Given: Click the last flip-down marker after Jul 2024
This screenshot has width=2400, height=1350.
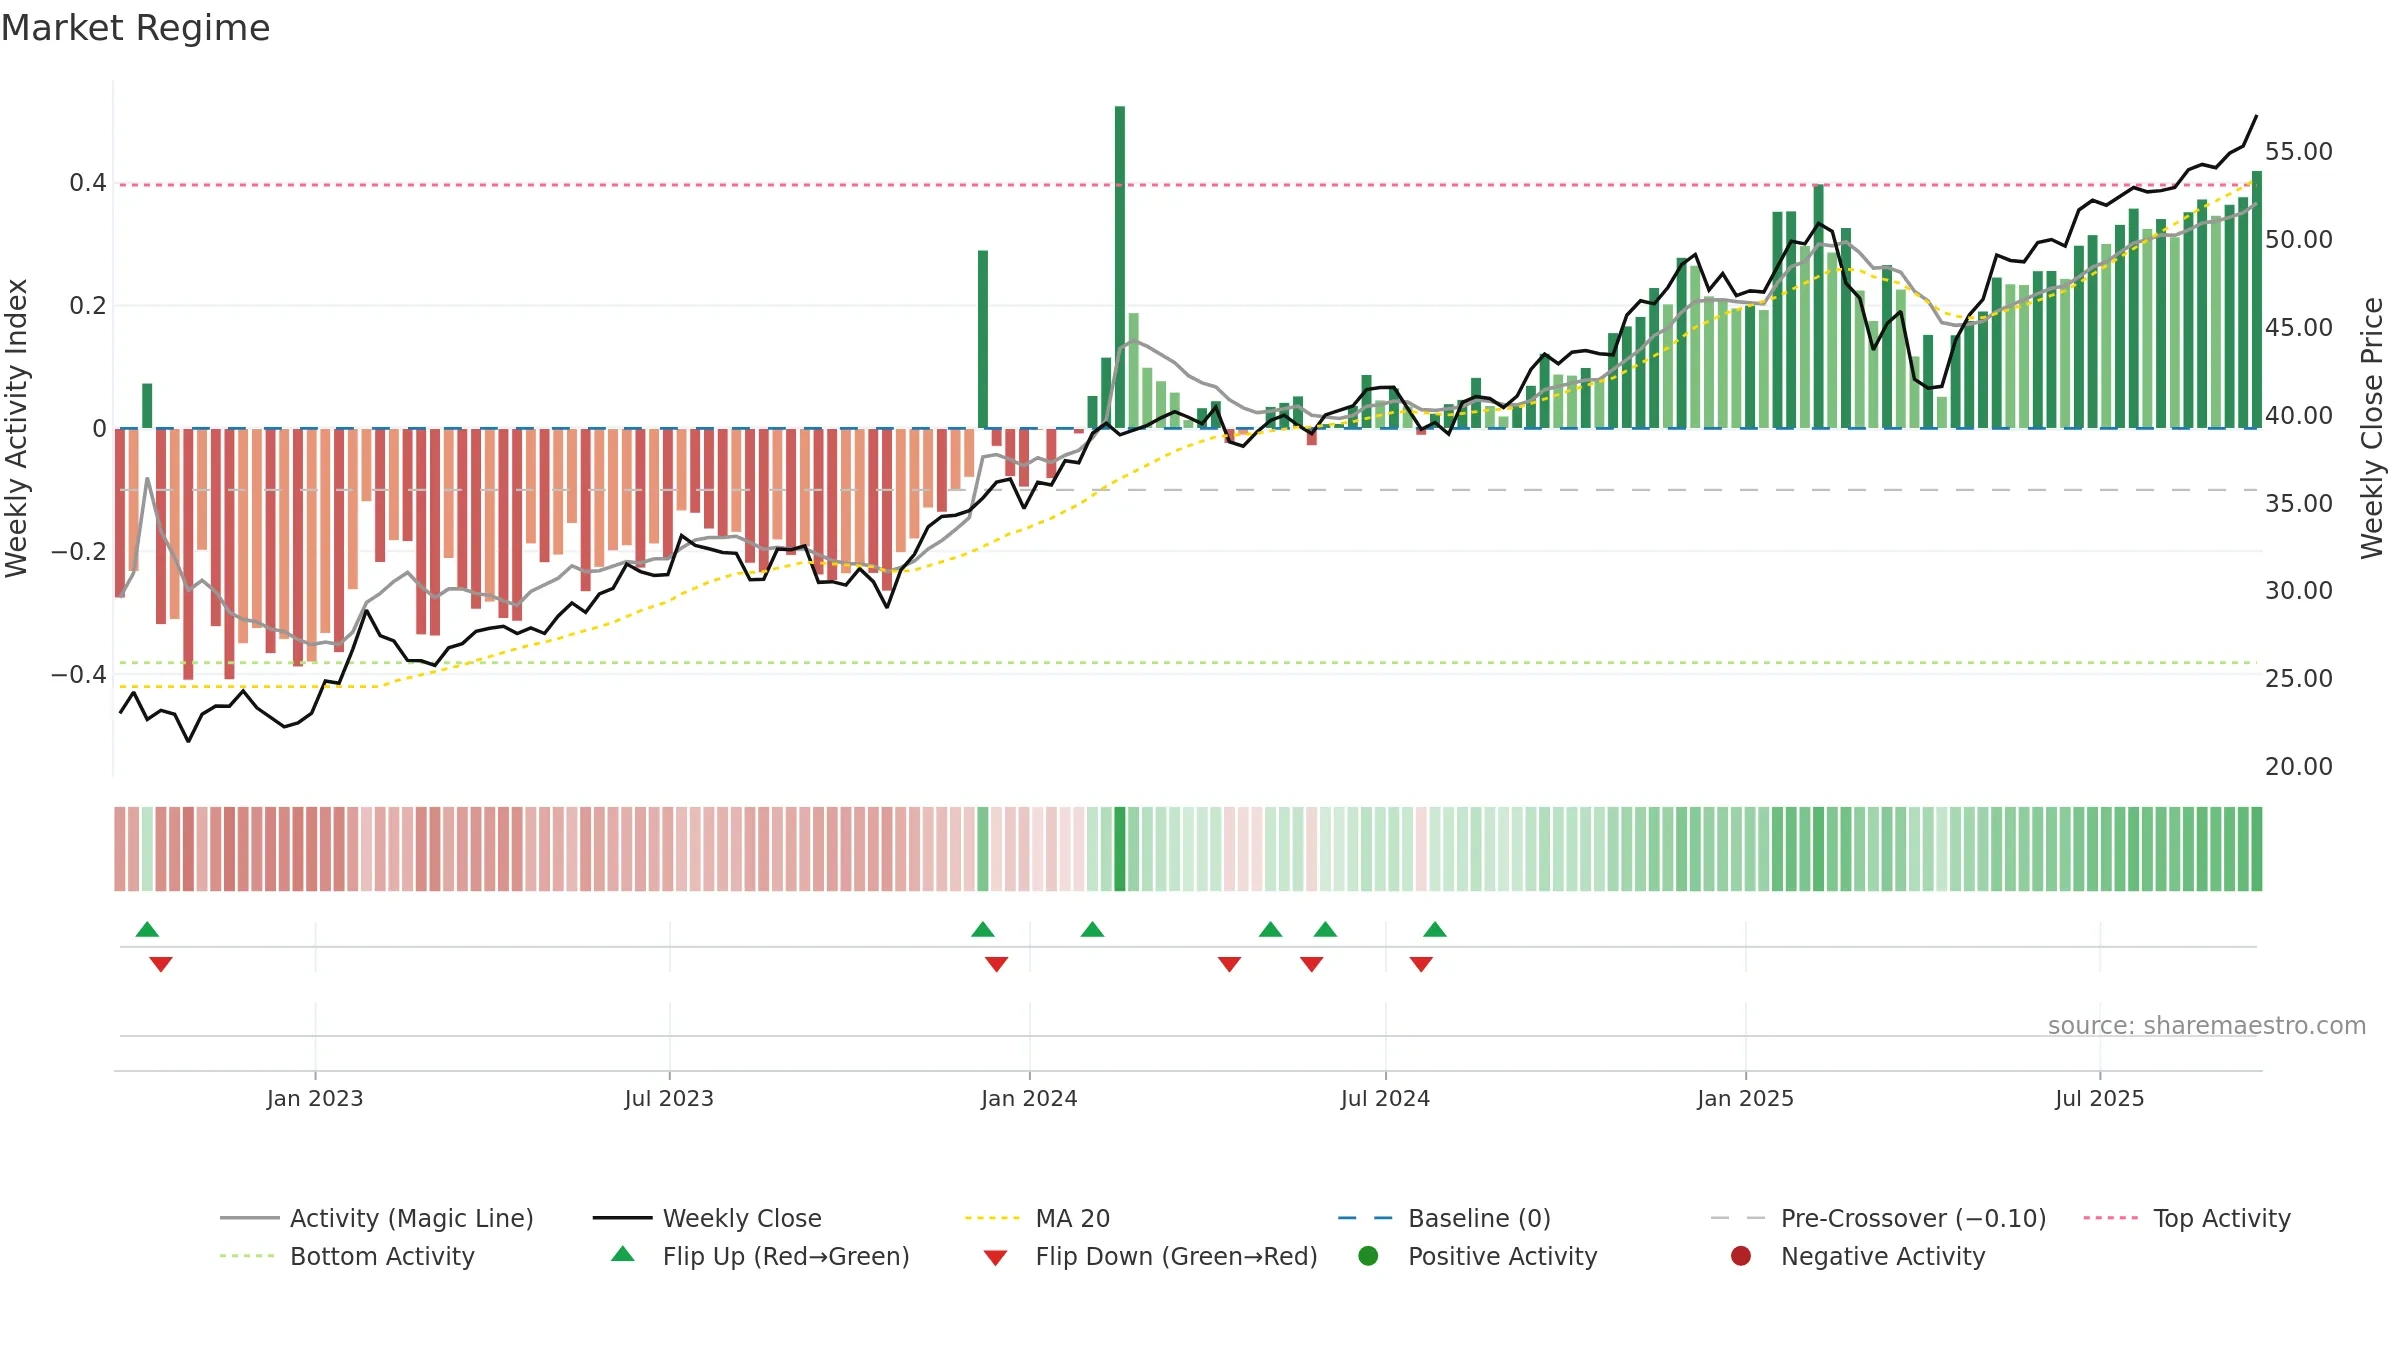Looking at the screenshot, I should coord(1421,964).
